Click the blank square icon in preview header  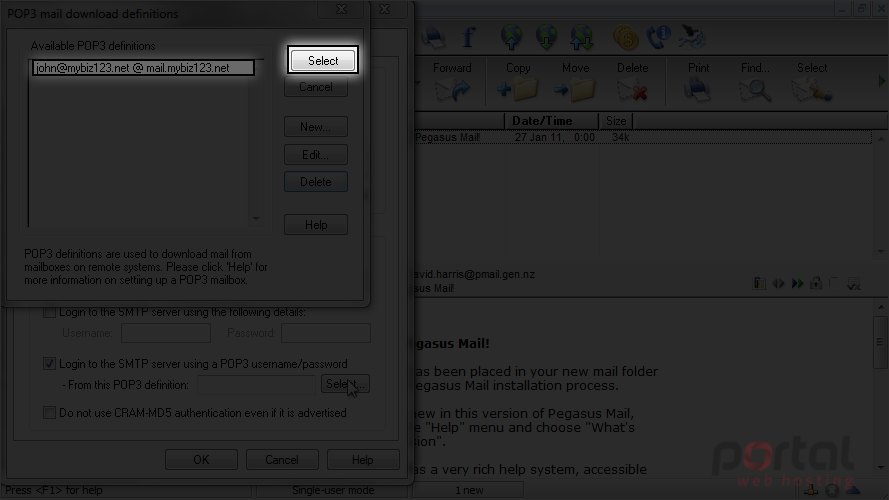click(x=833, y=282)
